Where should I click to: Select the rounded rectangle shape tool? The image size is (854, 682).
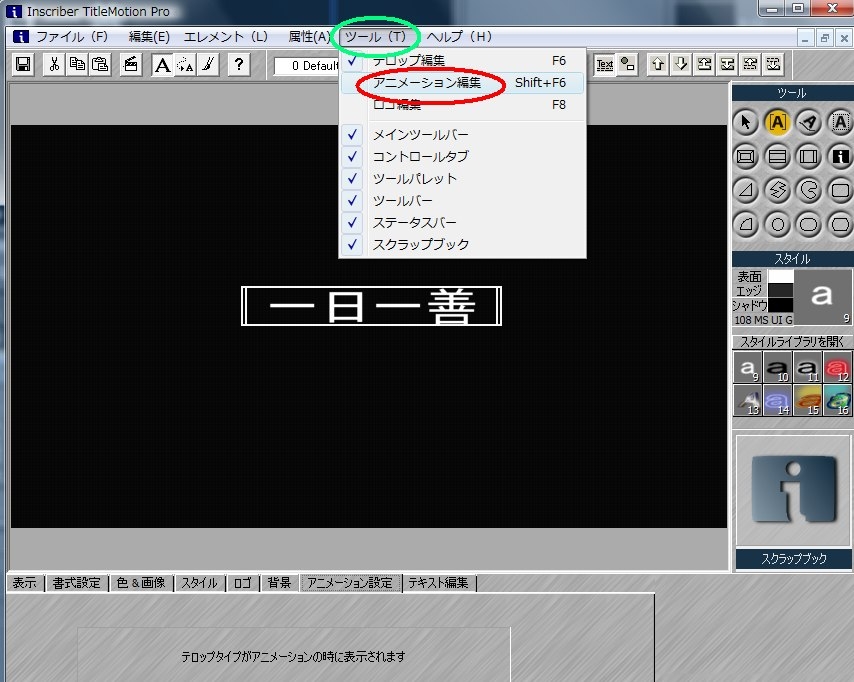[x=840, y=190]
